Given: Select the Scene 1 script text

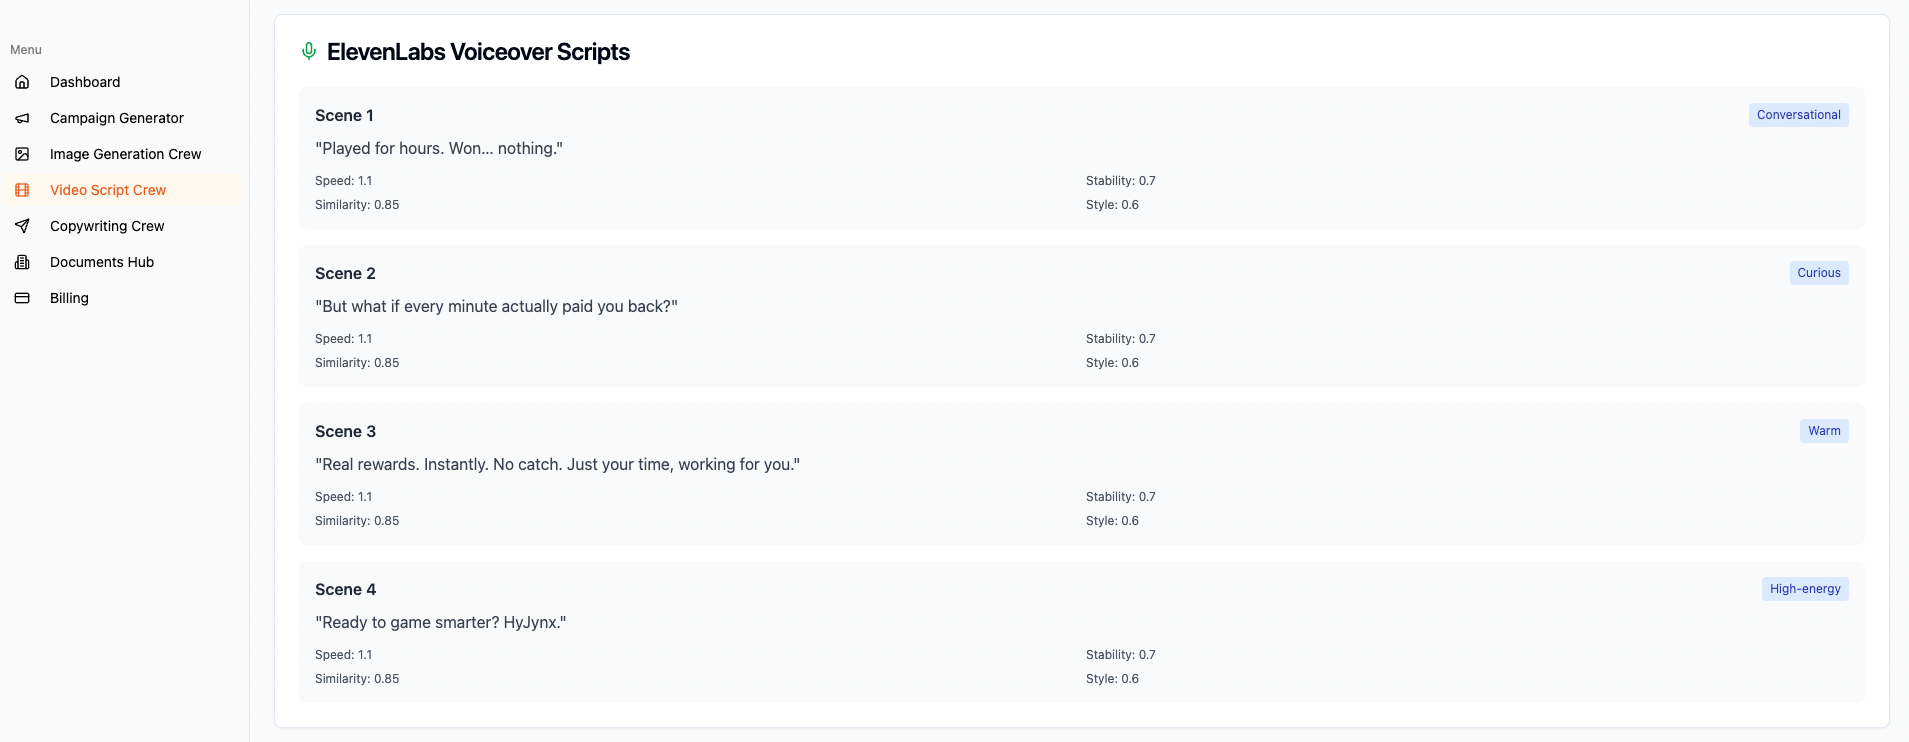Looking at the screenshot, I should tap(439, 148).
